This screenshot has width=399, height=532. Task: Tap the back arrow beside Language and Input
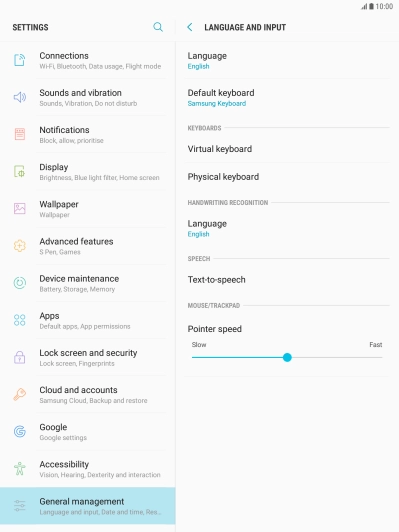pyautogui.click(x=190, y=27)
